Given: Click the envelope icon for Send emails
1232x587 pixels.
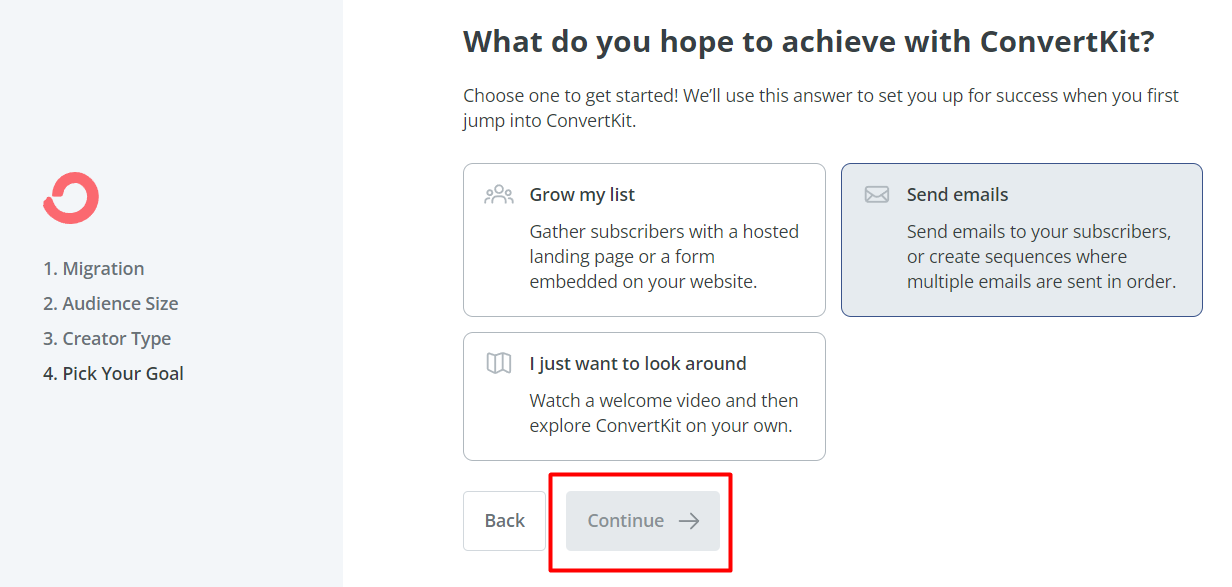Looking at the screenshot, I should tap(876, 194).
